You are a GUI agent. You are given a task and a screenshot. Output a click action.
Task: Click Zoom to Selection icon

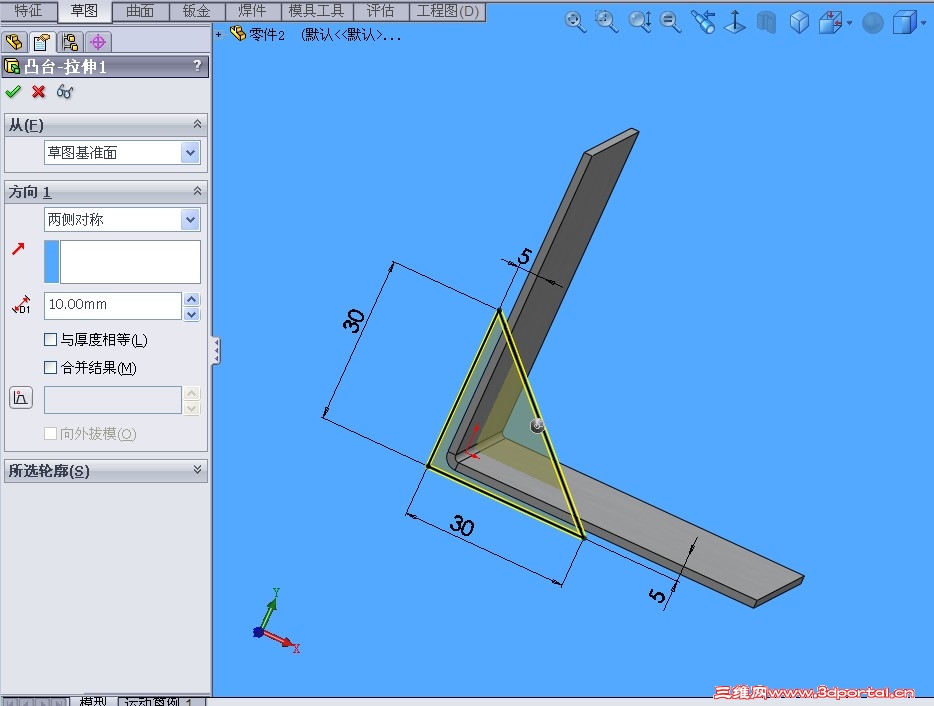click(671, 22)
